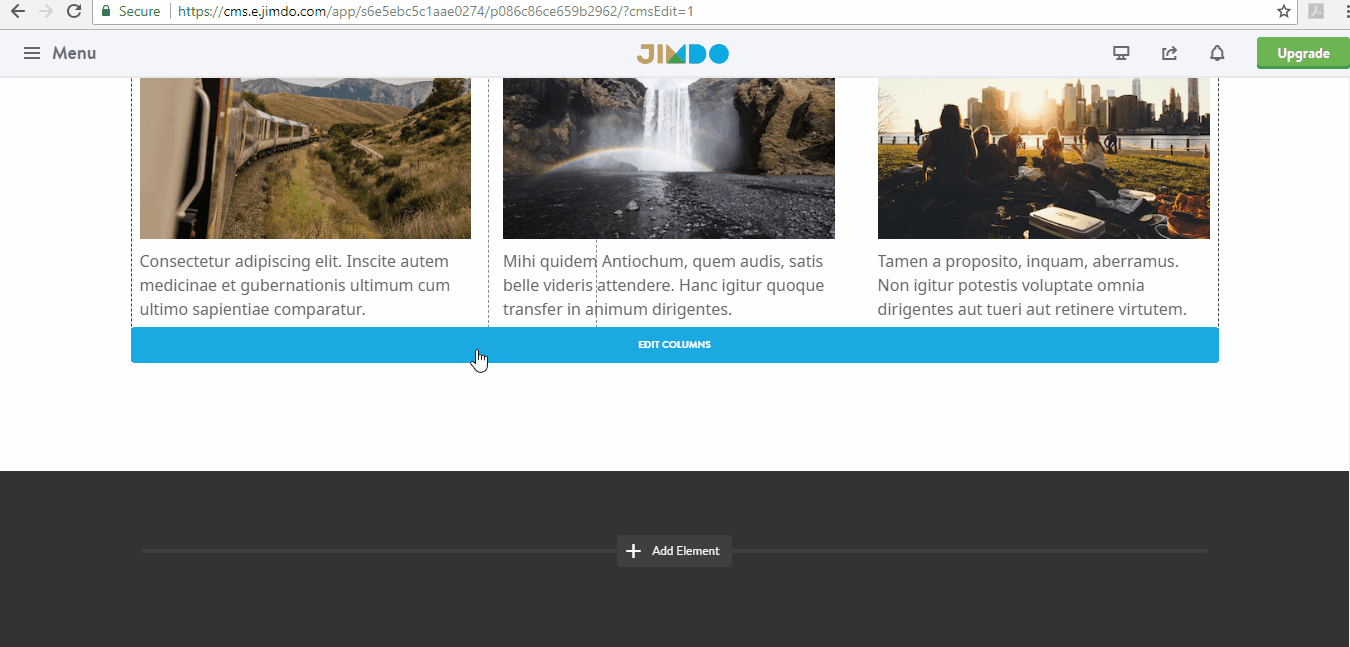Click the share icon
This screenshot has height=647, width=1350.
coord(1169,53)
